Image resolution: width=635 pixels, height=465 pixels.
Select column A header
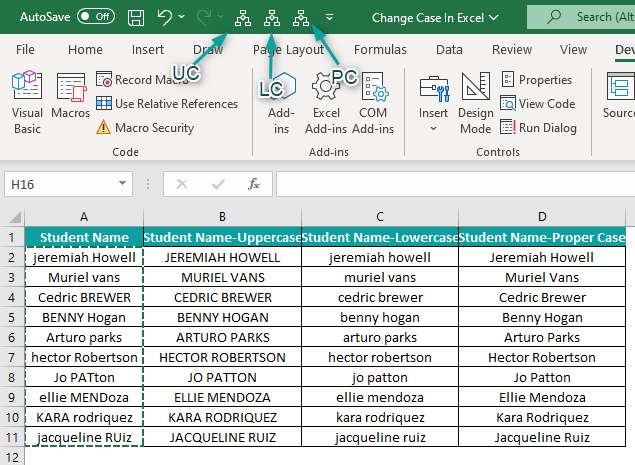tap(84, 217)
